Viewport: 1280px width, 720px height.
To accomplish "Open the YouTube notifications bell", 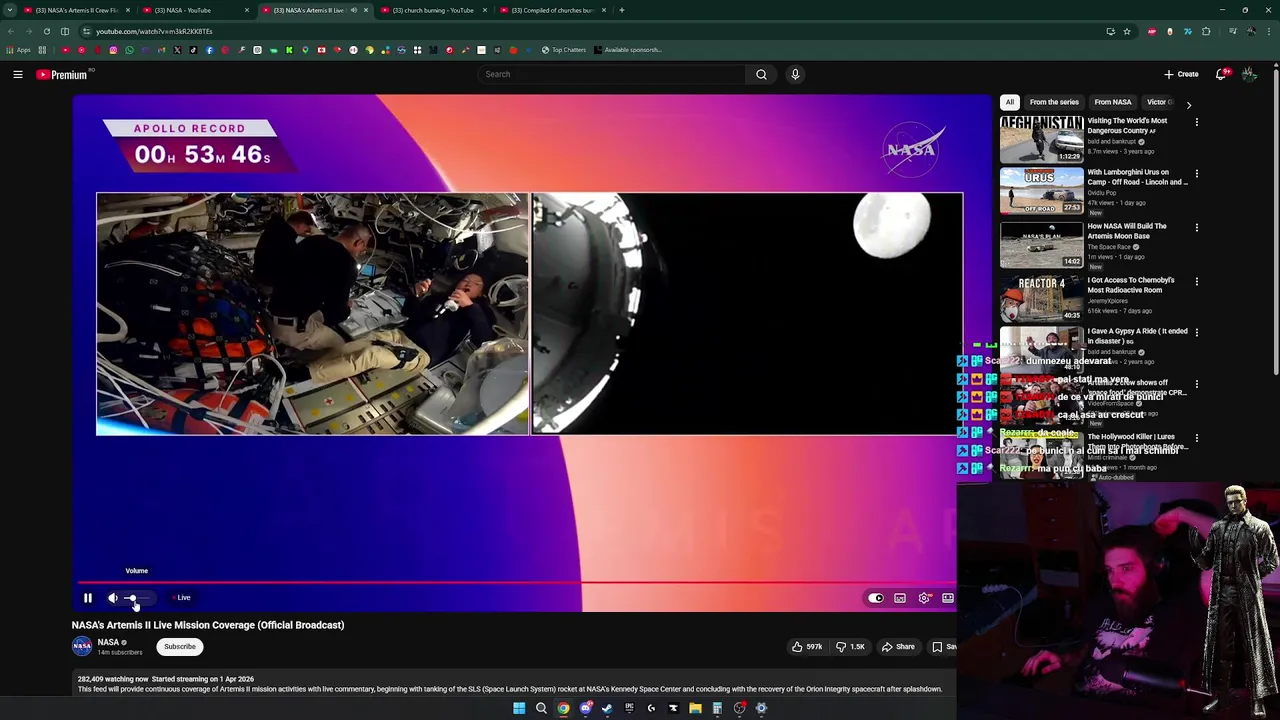I will [x=1221, y=74].
